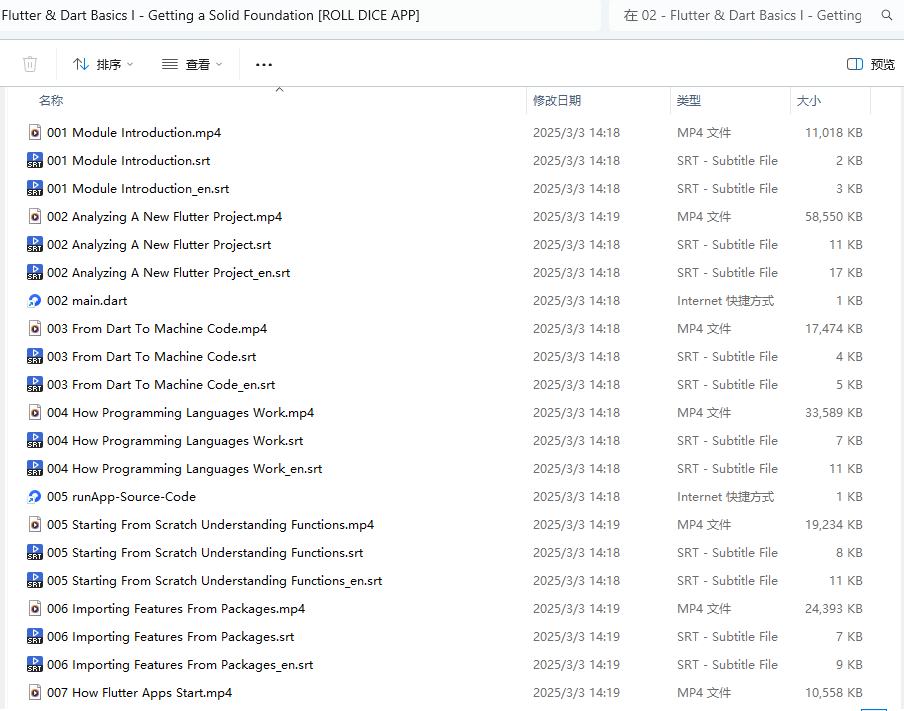Click the video icon of 005 Starting From Scratch Understanding Functions.mp4
The height and width of the screenshot is (711, 904).
(x=35, y=525)
